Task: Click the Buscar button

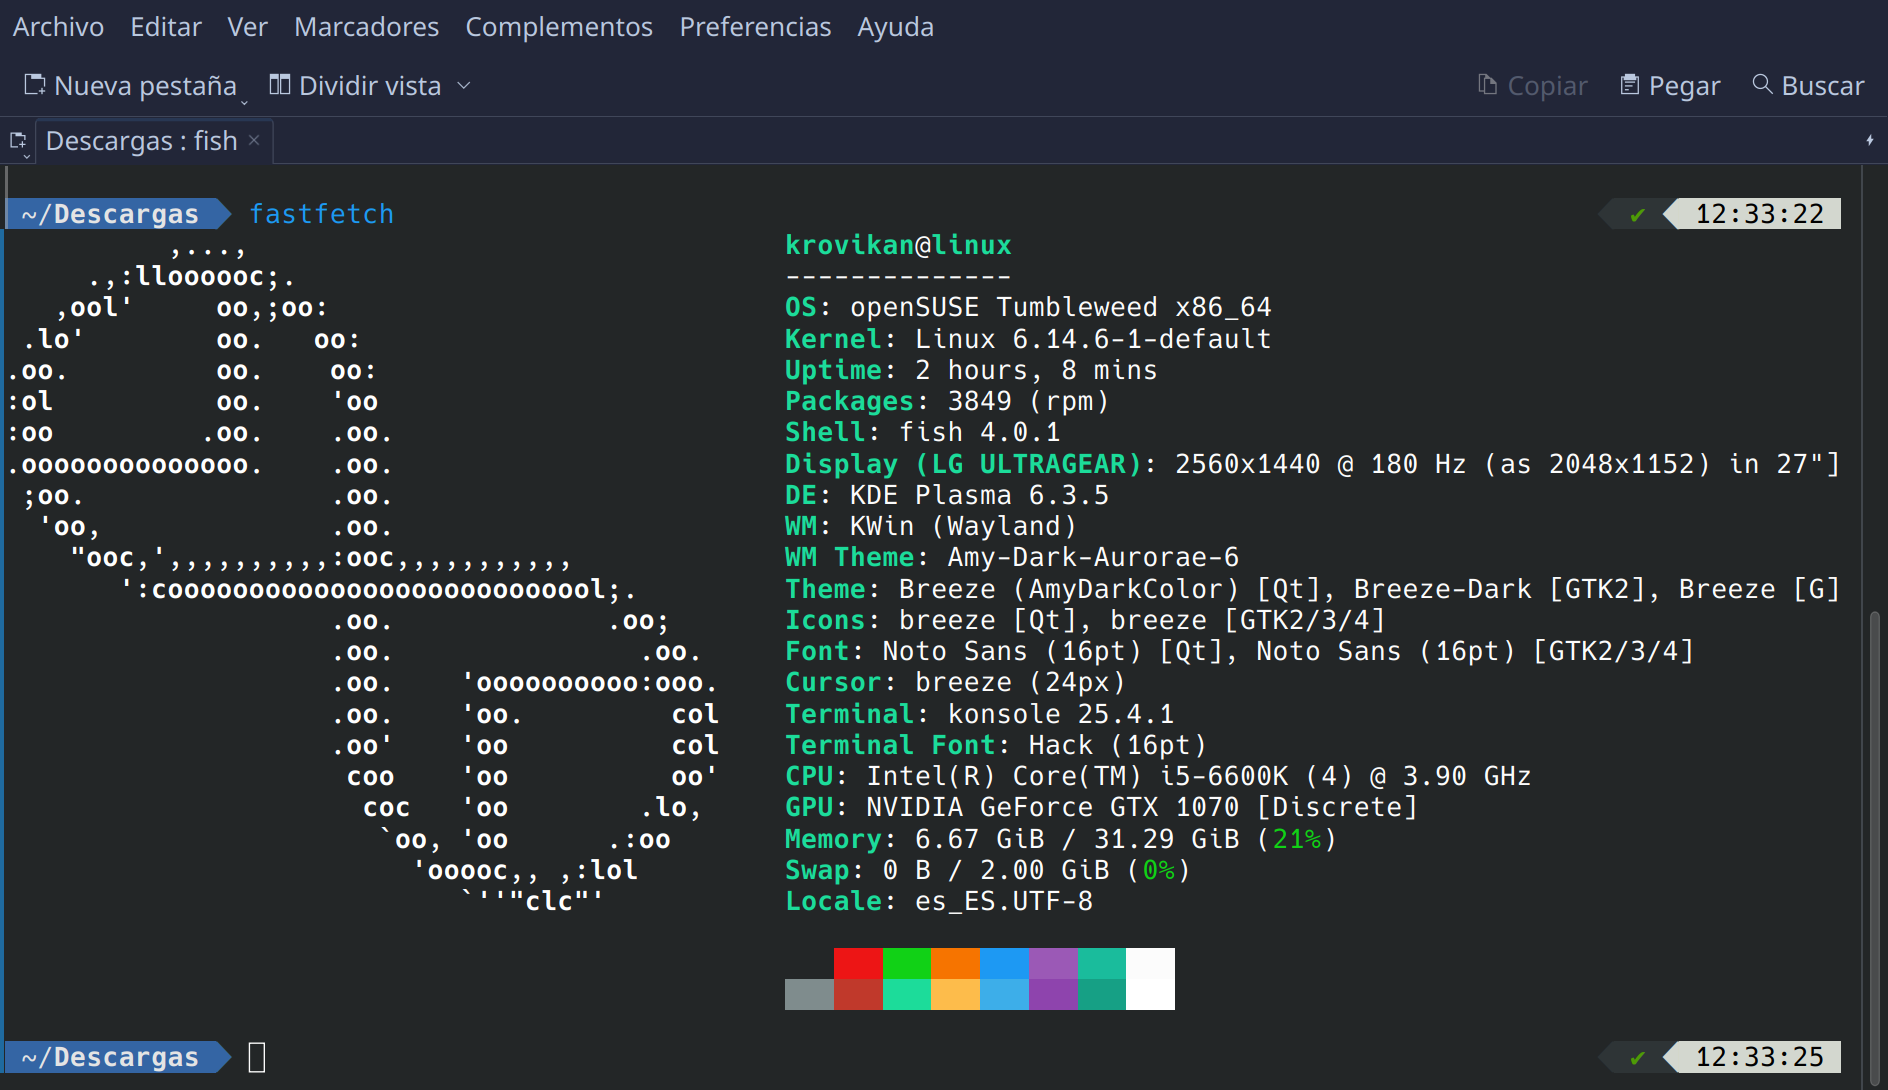Action: click(x=1808, y=86)
